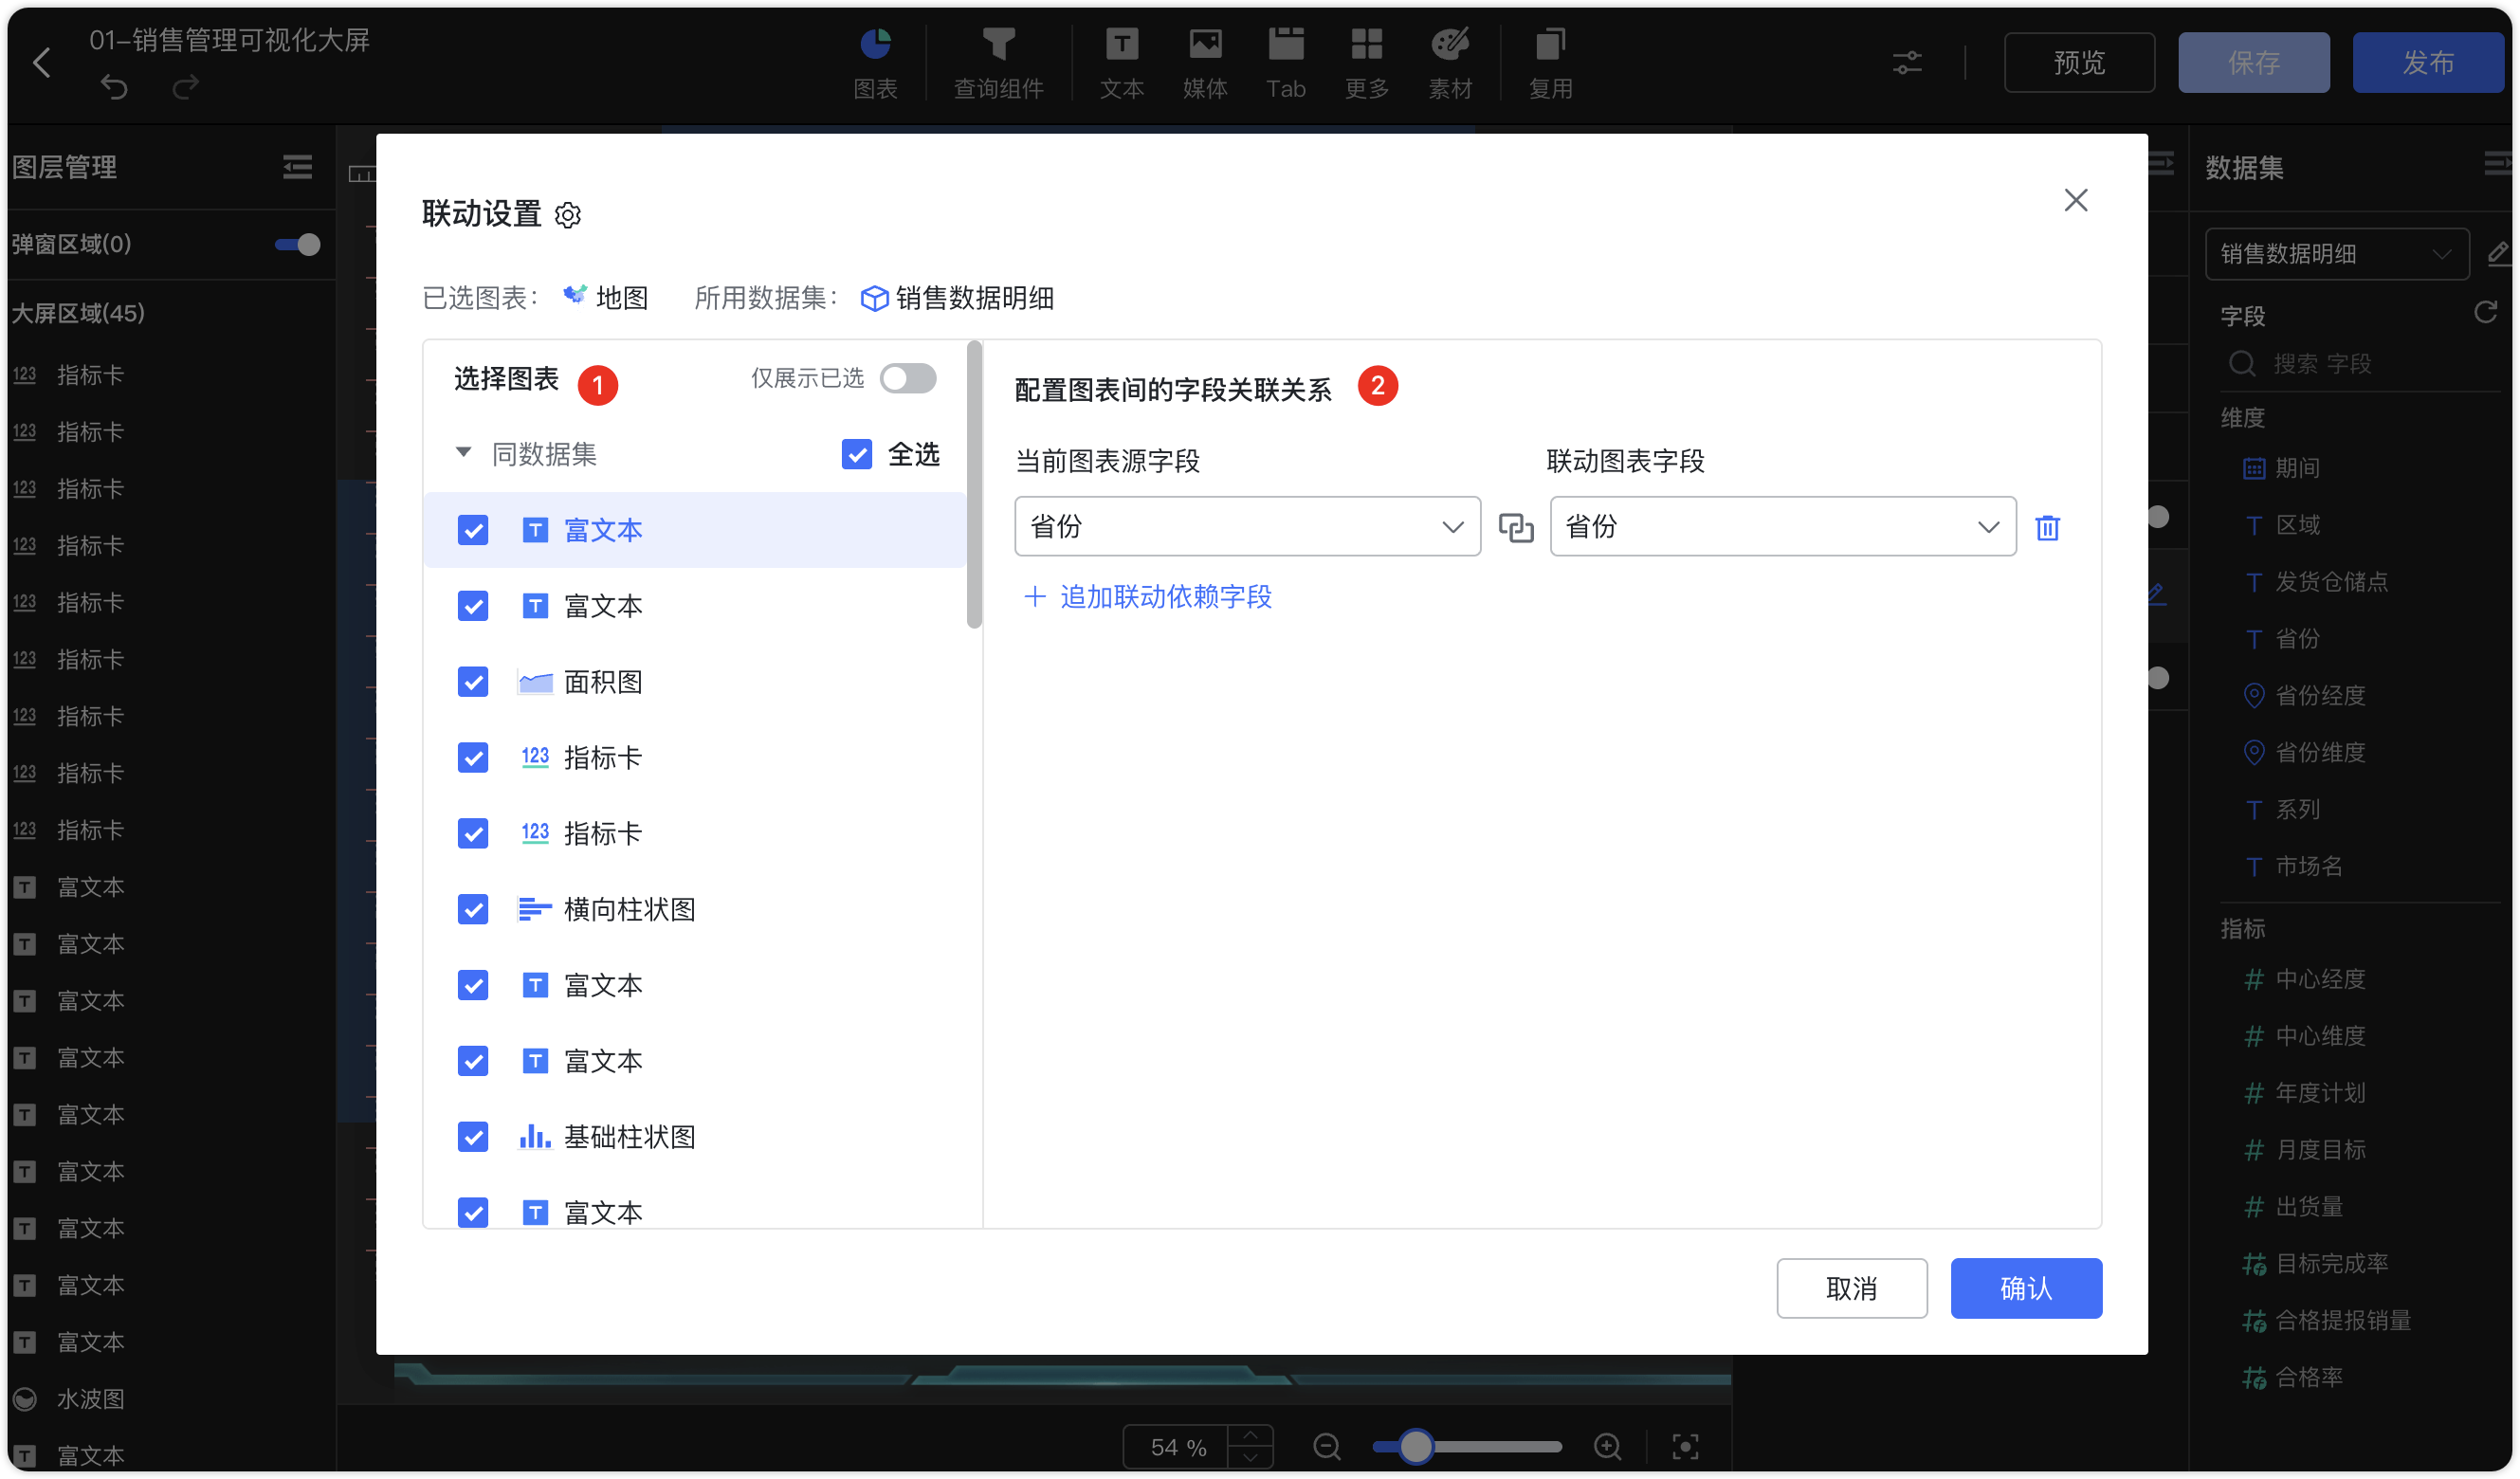Select the 基础柱状图 chart row label
The height and width of the screenshot is (1479, 2520).
(629, 1137)
